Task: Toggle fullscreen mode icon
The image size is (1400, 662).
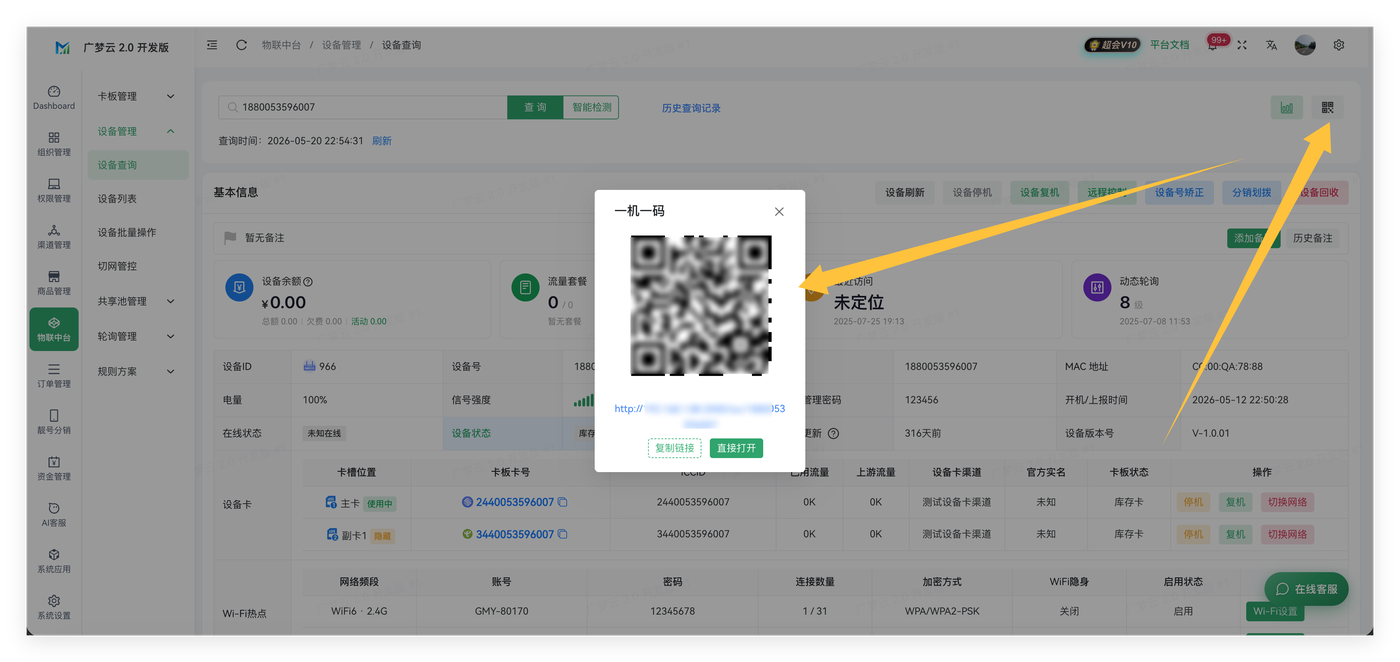Action: 1242,45
